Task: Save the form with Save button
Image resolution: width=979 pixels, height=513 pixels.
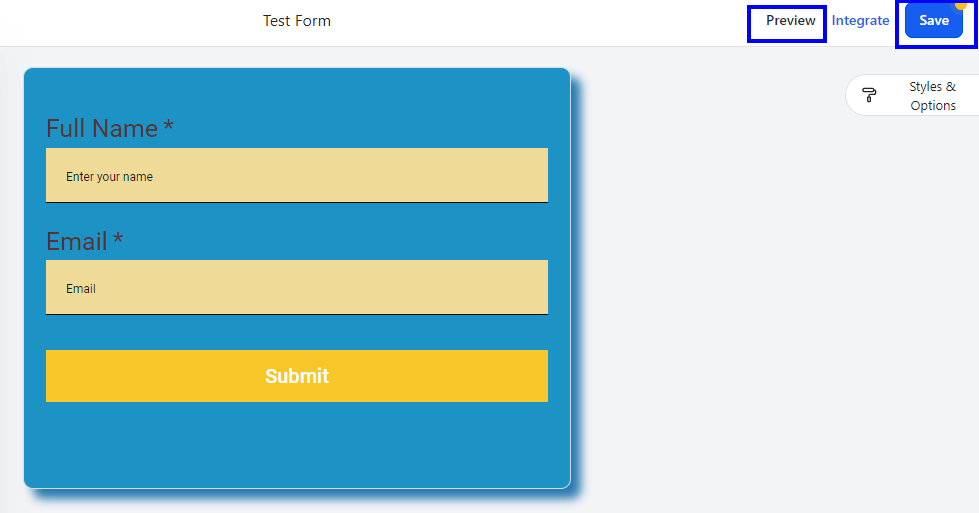Action: (x=933, y=21)
